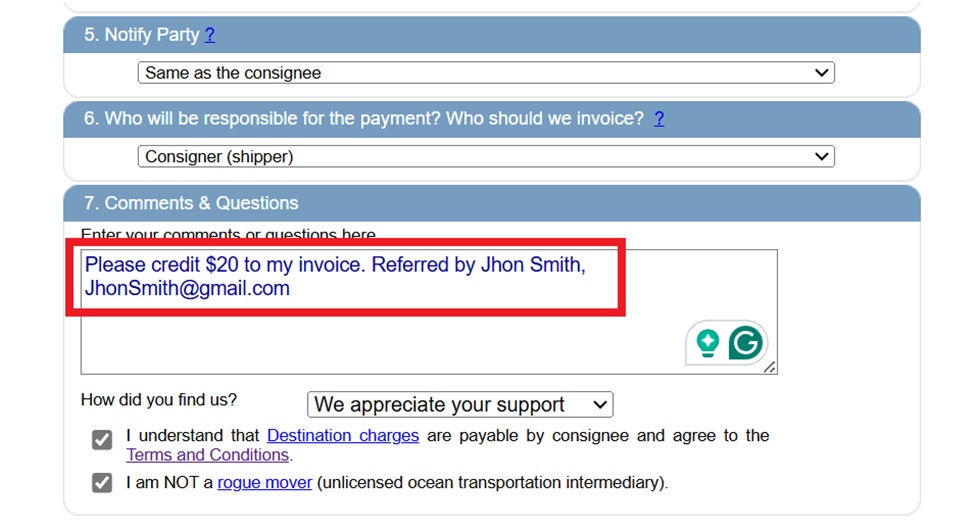Image resolution: width=979 pixels, height=530 pixels.
Task: Open Grammarly lightbulb suggestions icon
Action: click(x=708, y=343)
